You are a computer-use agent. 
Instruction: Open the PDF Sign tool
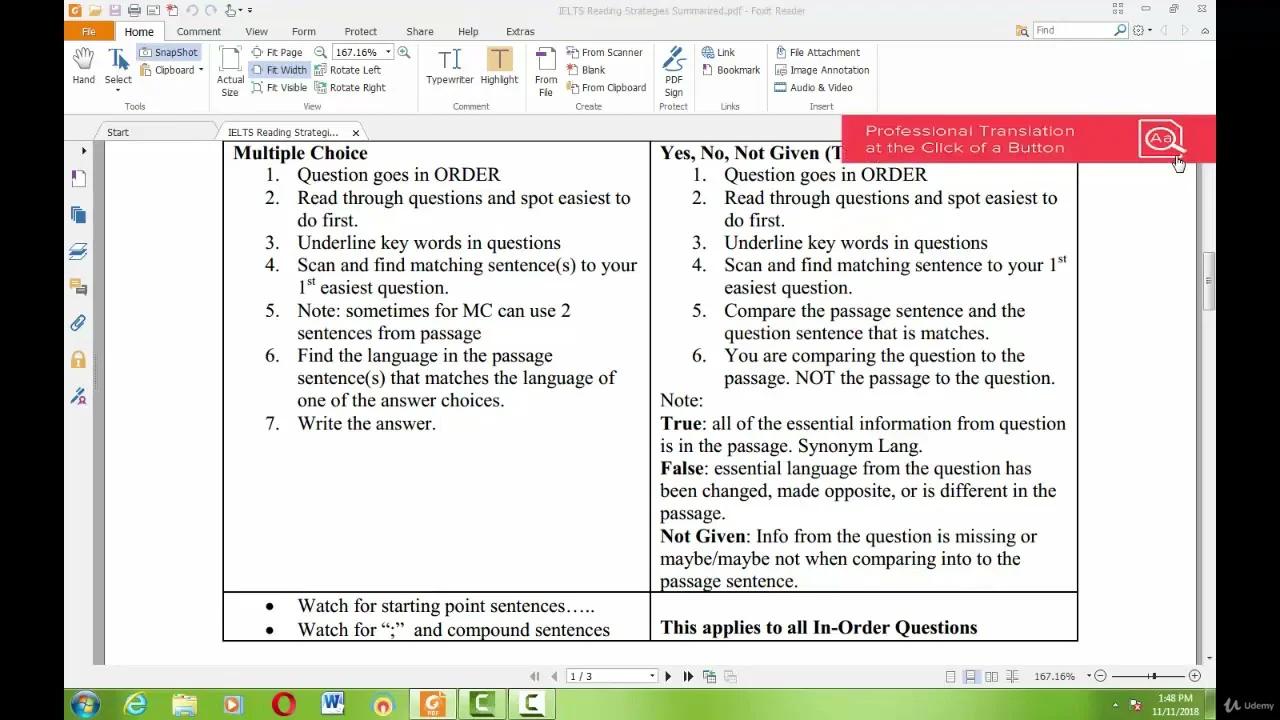pyautogui.click(x=673, y=70)
